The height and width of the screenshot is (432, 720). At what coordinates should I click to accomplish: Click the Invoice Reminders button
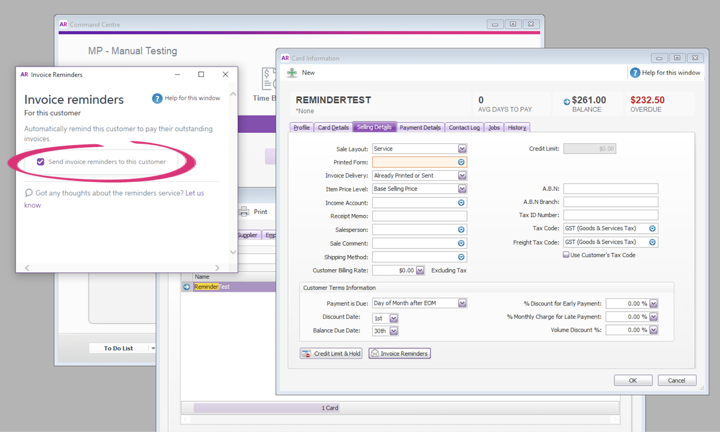pos(400,354)
